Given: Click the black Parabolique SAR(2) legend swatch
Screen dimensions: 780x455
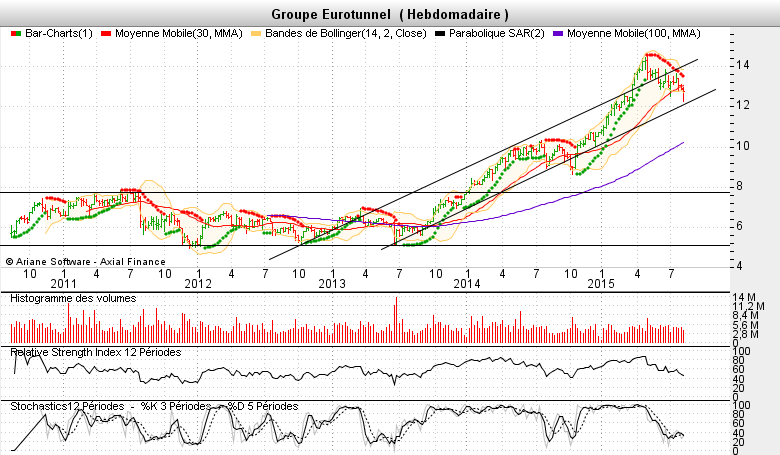Looking at the screenshot, I should (x=440, y=33).
